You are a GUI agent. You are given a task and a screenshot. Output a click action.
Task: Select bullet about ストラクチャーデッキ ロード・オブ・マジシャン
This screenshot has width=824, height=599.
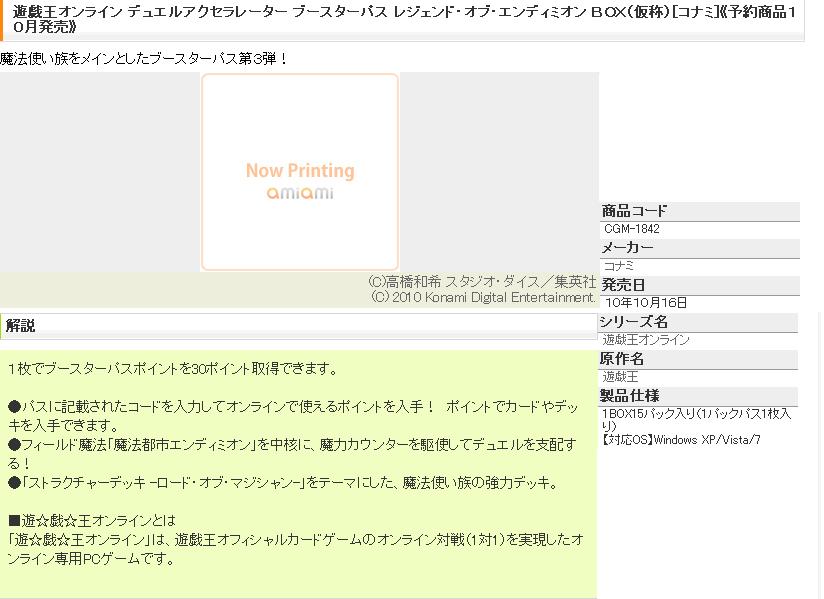point(284,483)
